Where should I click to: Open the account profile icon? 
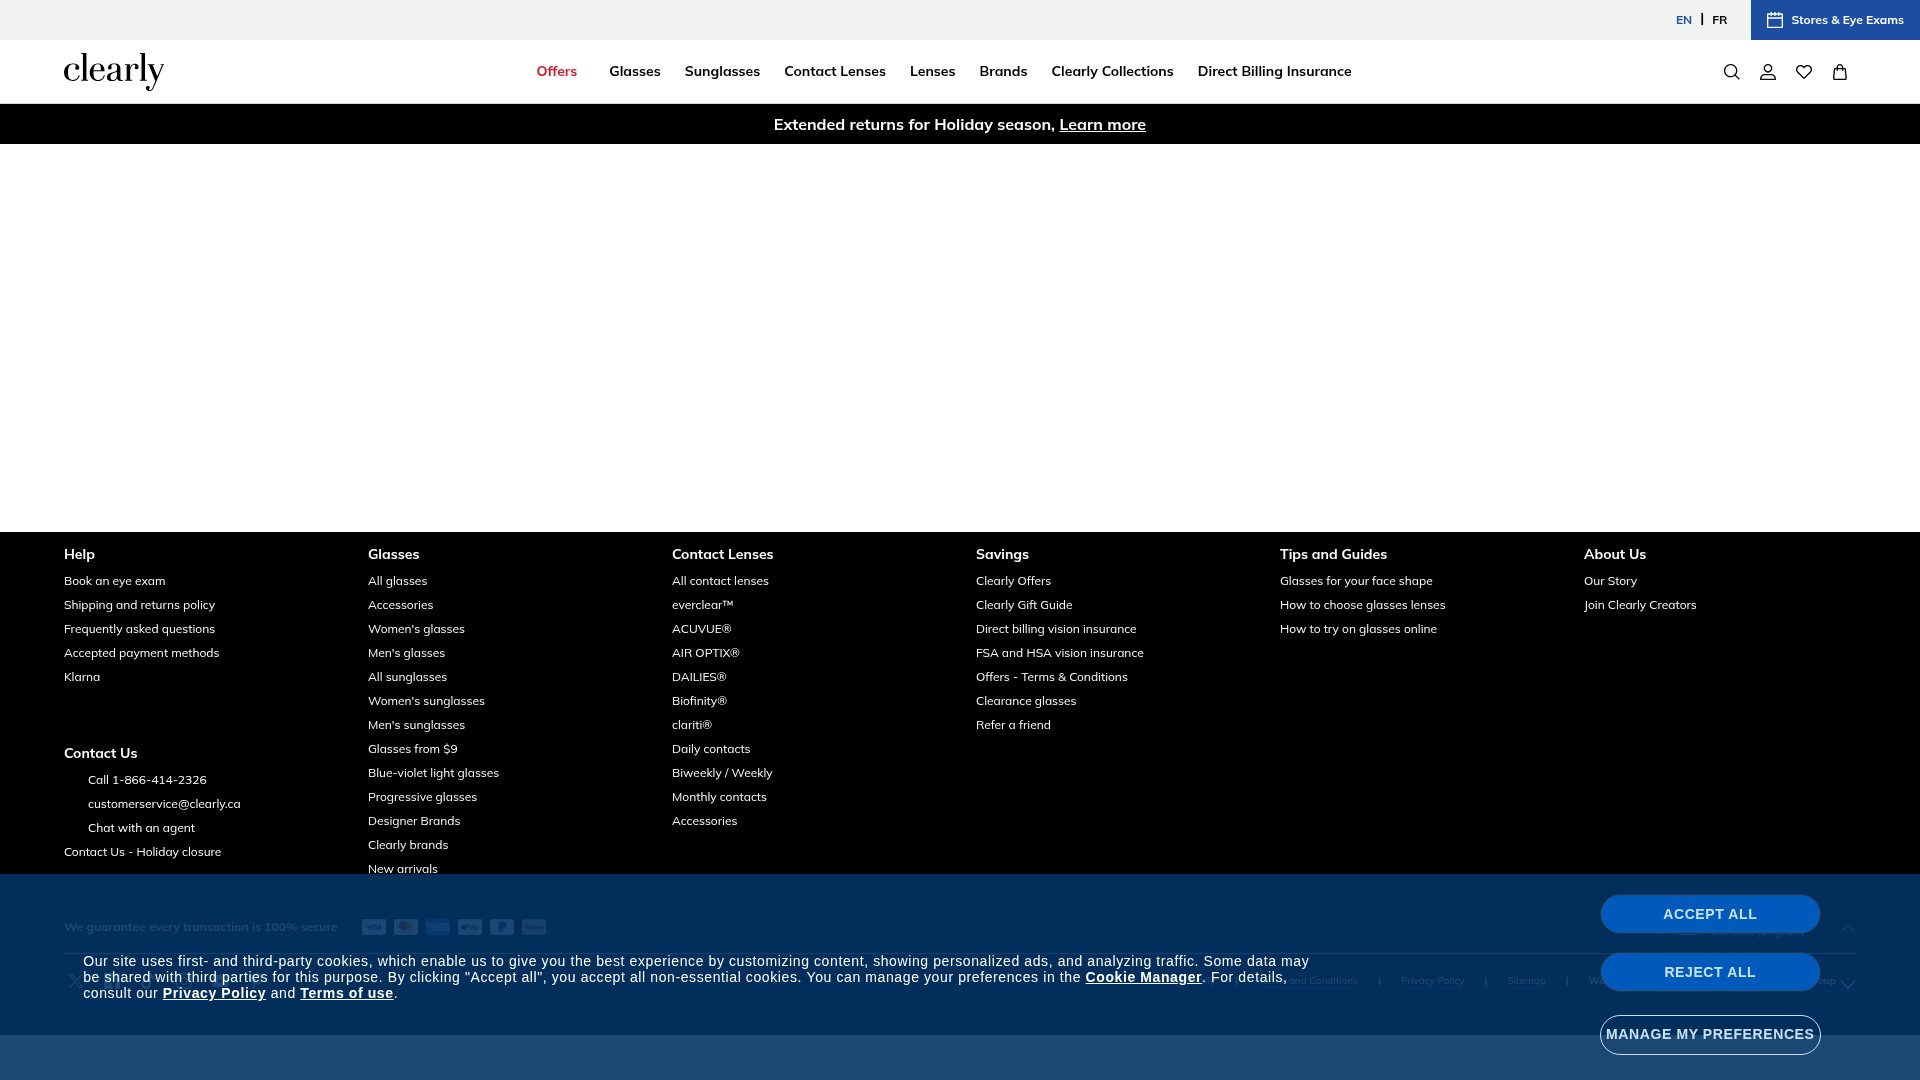[1768, 72]
